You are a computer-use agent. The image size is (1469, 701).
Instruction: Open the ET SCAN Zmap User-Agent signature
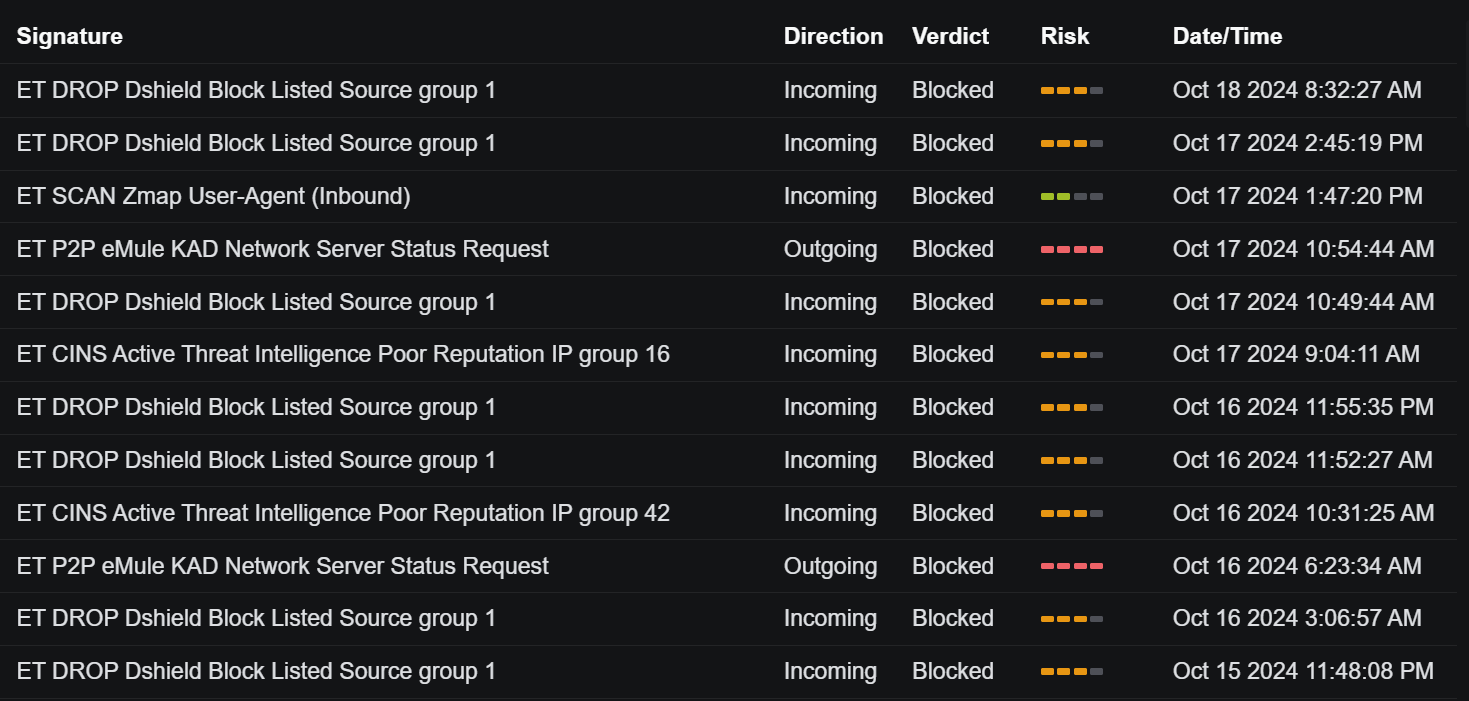click(x=214, y=197)
